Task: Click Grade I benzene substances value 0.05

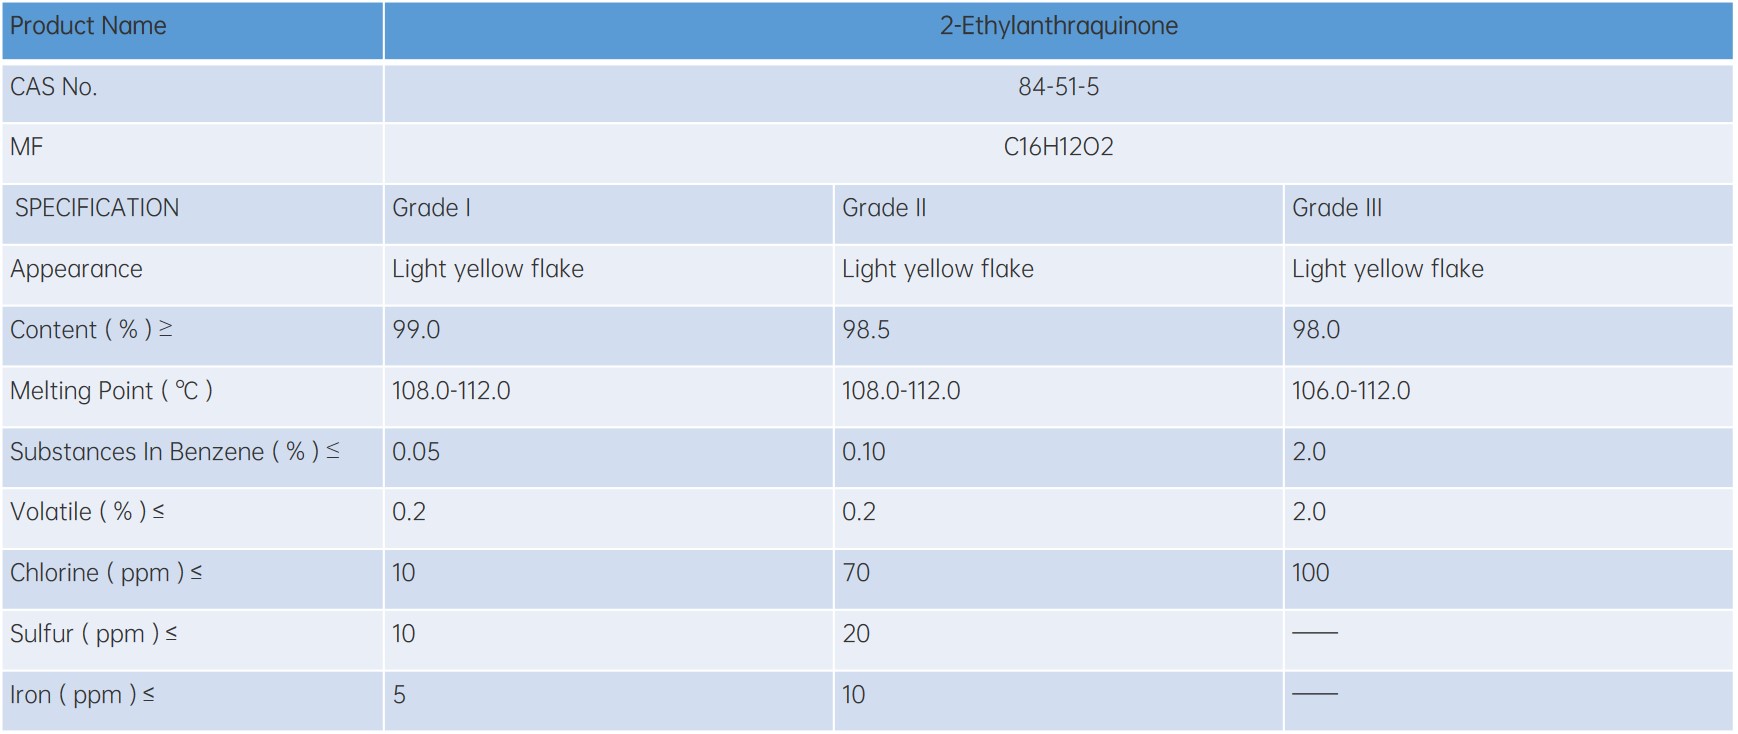Action: [x=416, y=452]
